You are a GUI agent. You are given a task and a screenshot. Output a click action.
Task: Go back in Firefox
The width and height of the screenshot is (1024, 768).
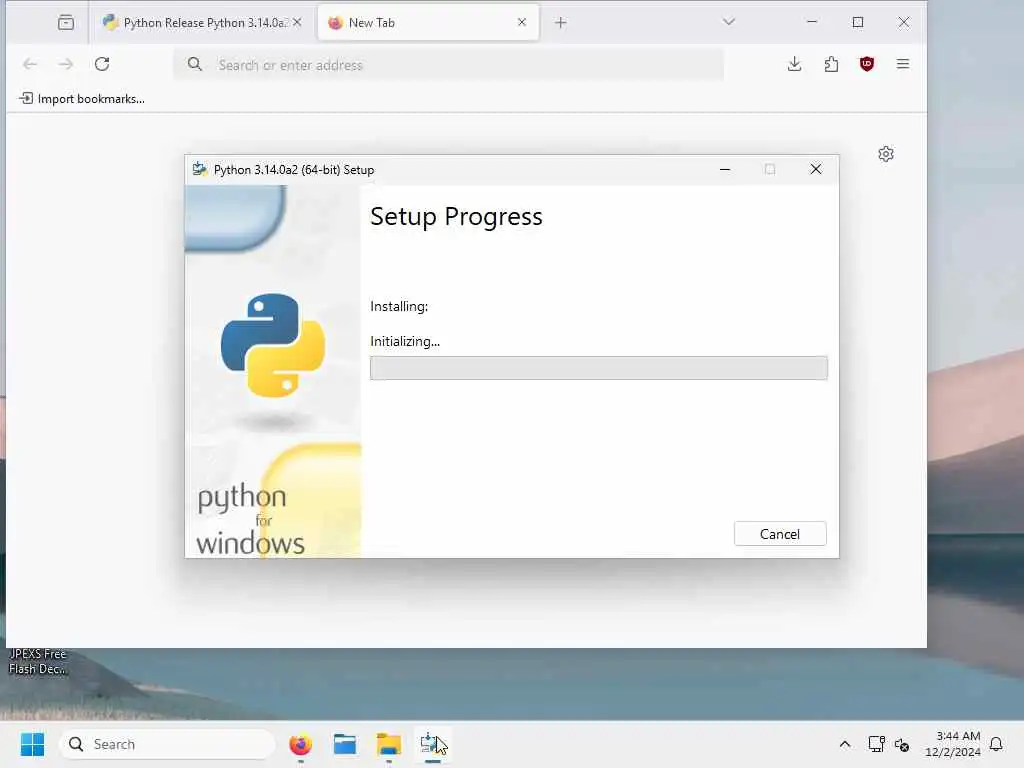(30, 64)
